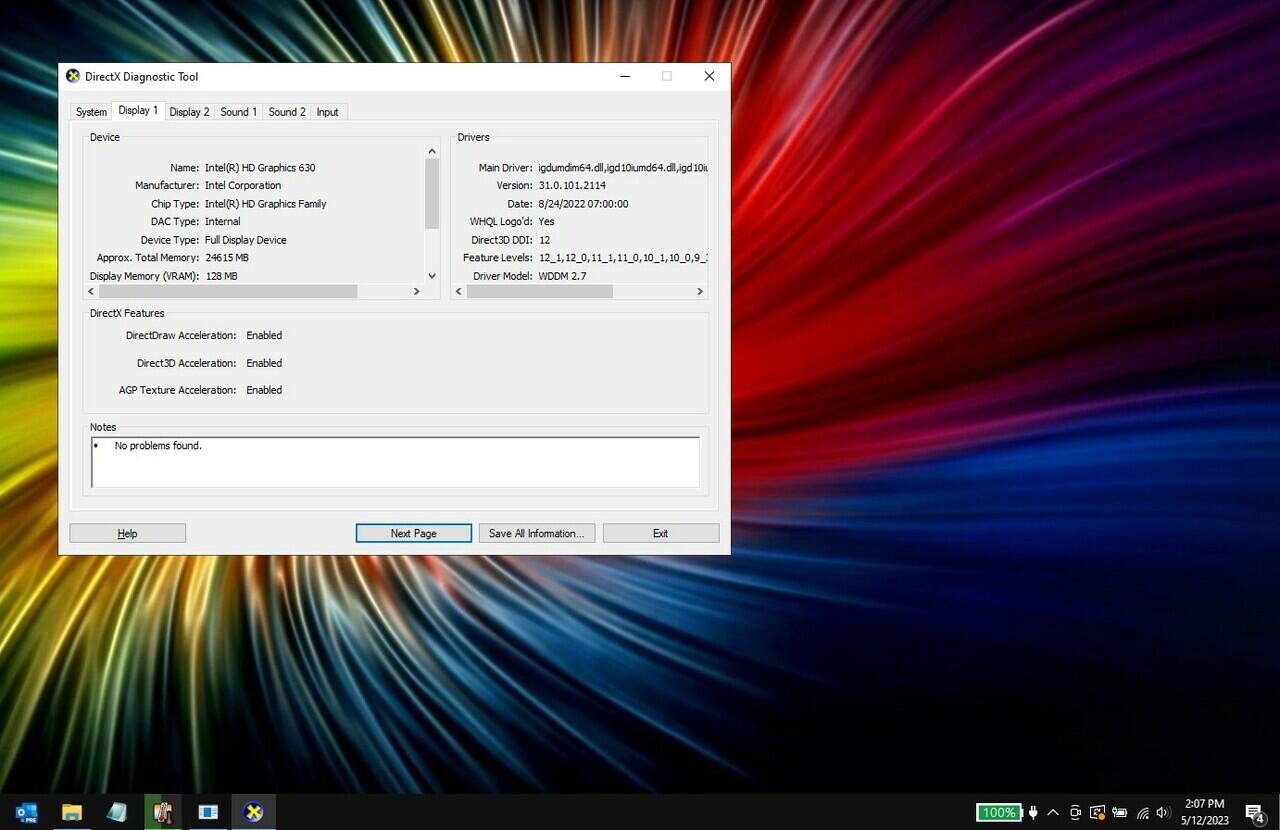1280x830 pixels.
Task: Click driver version 31.0.101.2114
Action: (572, 185)
